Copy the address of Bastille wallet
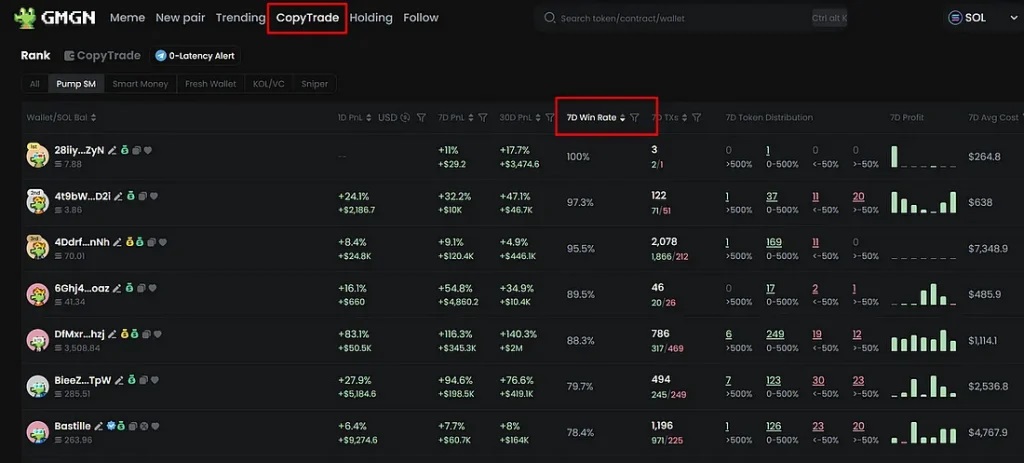The image size is (1024, 463). coord(133,426)
